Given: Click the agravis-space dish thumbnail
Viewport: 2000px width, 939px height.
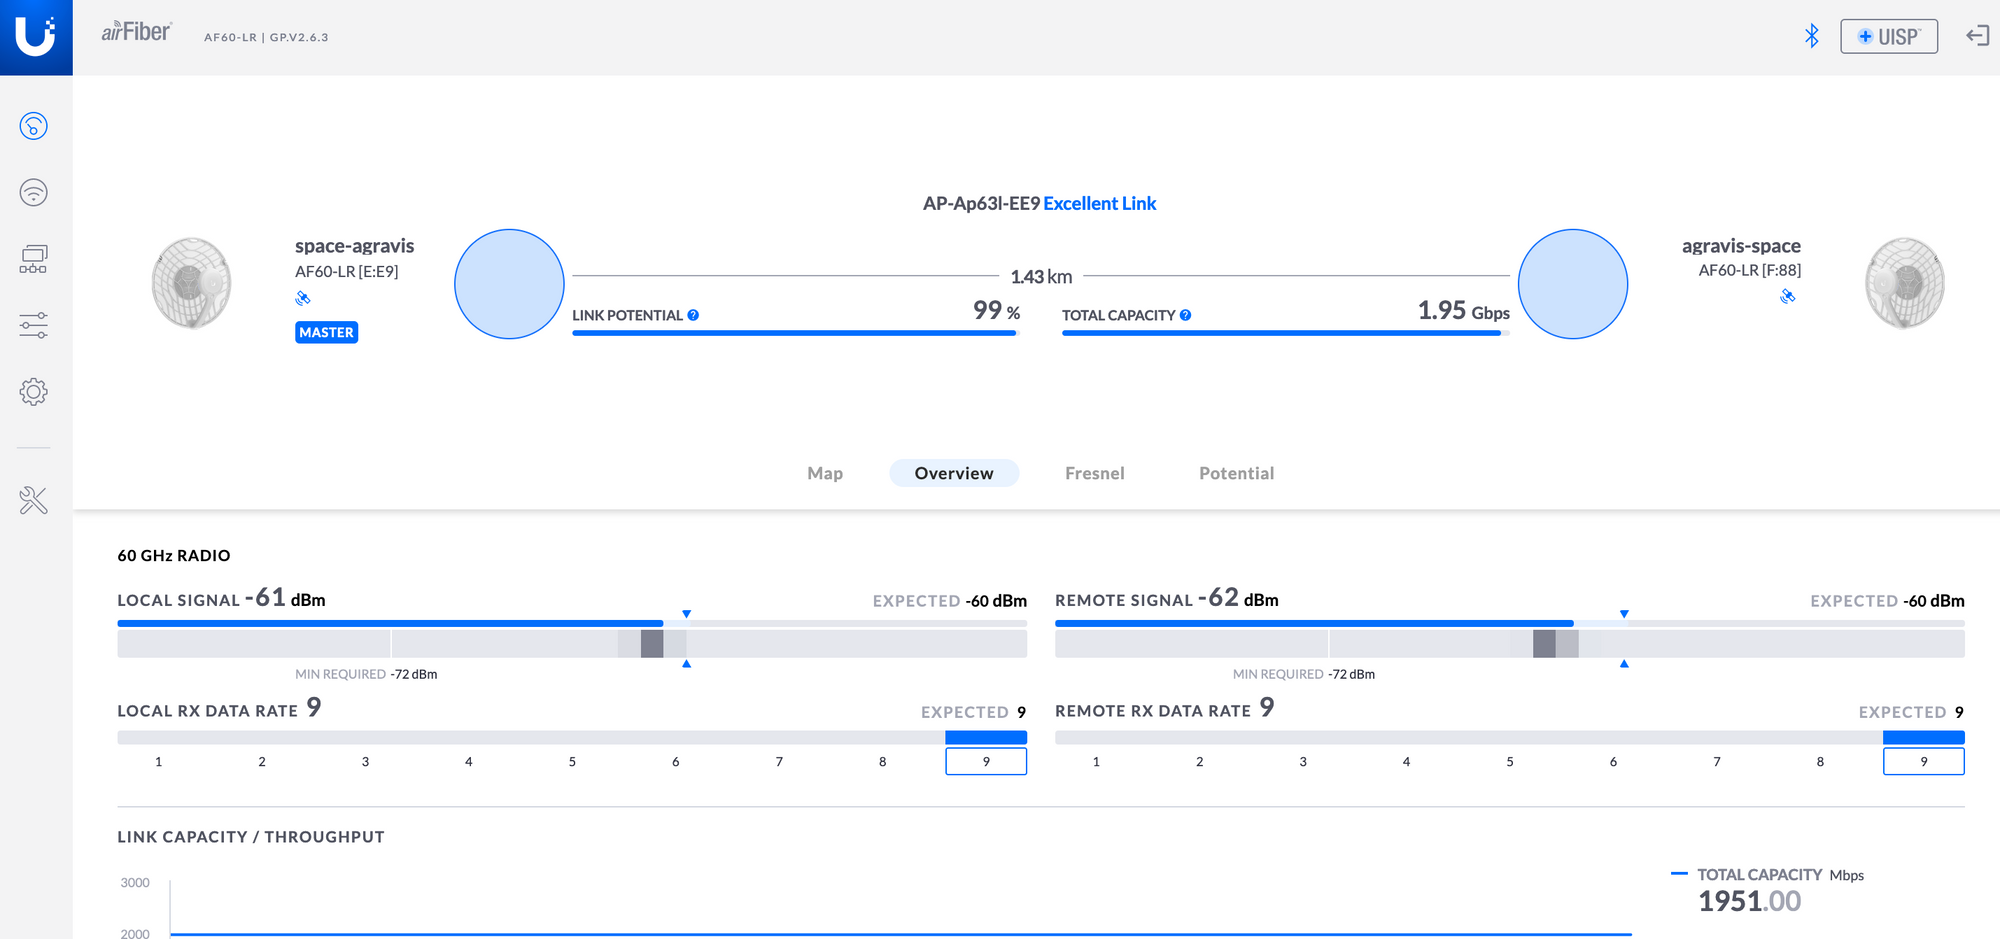Looking at the screenshot, I should coord(1905,283).
